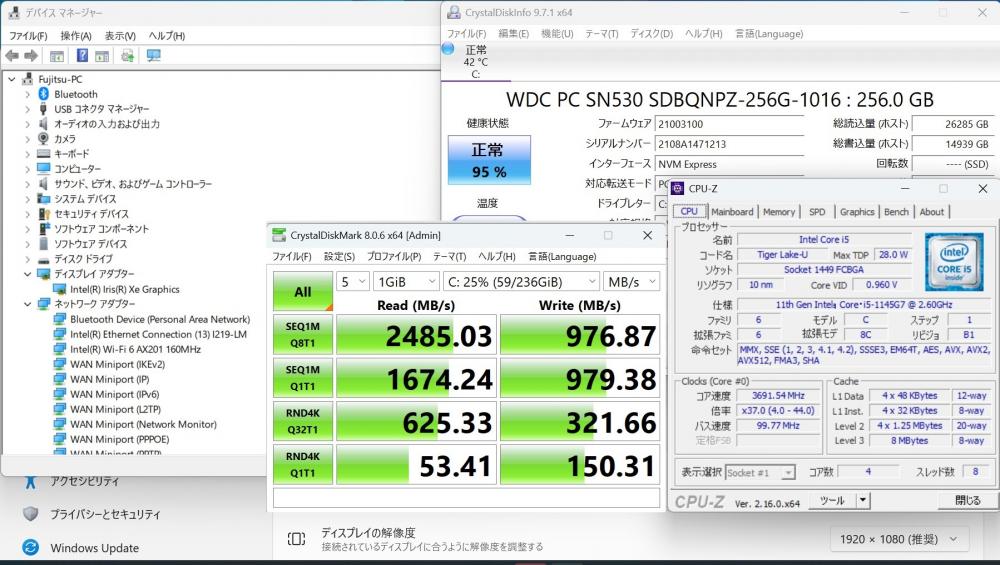1000x565 pixels.
Task: Select the Bluetooth device category
Action: 76,94
